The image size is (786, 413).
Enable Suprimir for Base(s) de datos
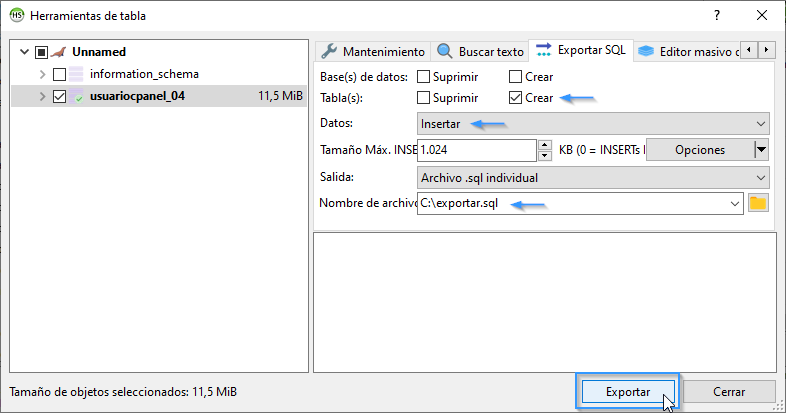click(x=424, y=77)
